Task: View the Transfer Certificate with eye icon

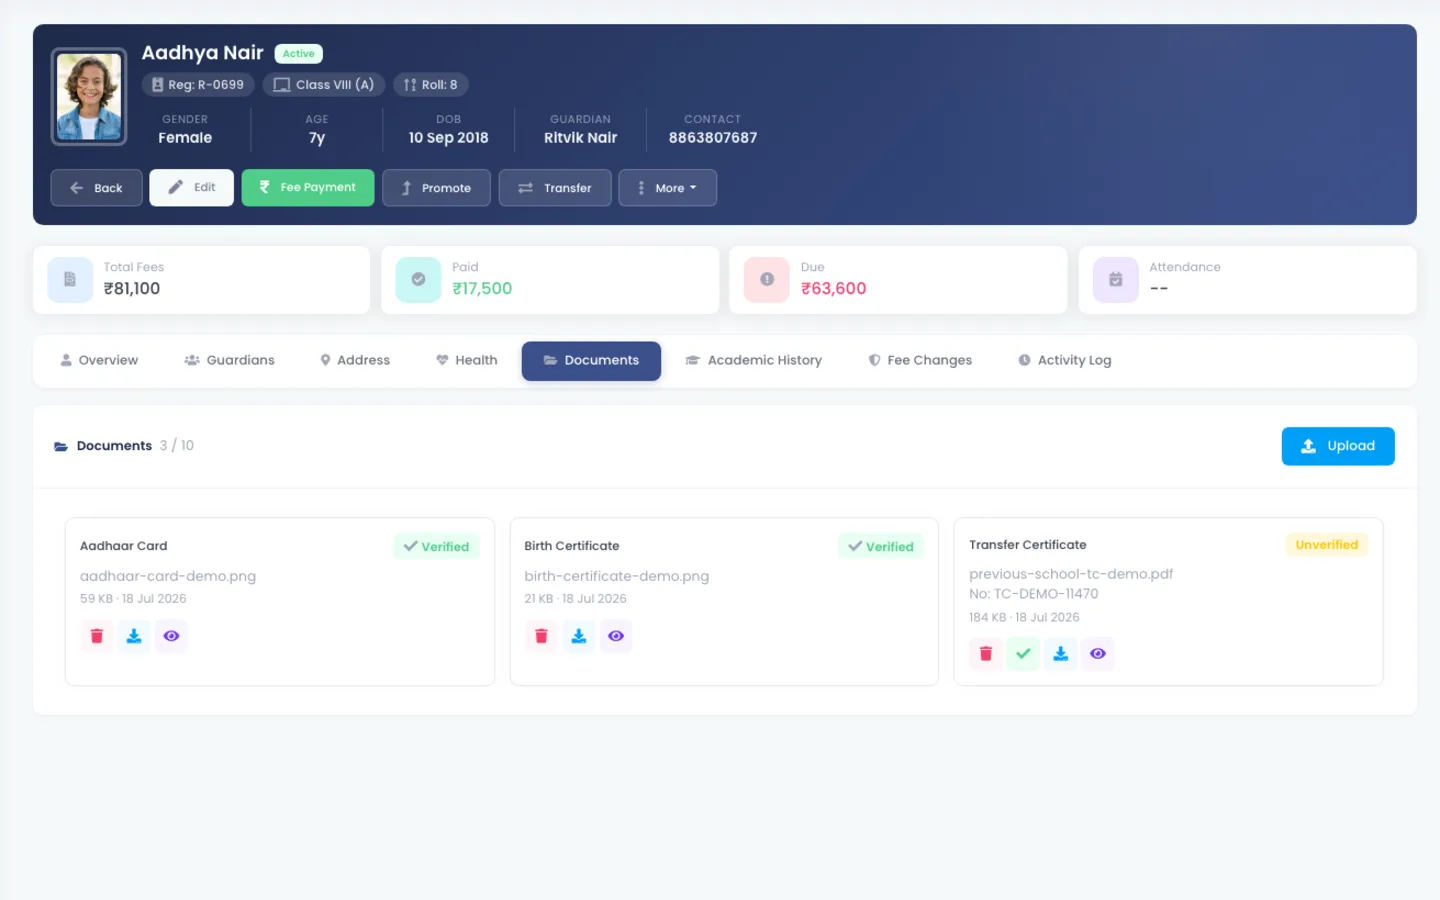Action: pyautogui.click(x=1098, y=654)
